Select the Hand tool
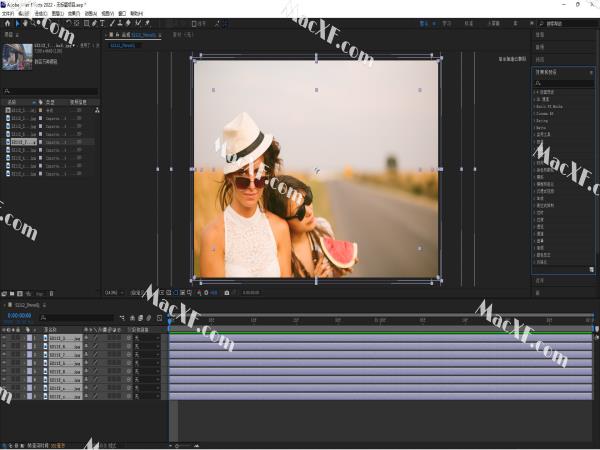 [26, 23]
